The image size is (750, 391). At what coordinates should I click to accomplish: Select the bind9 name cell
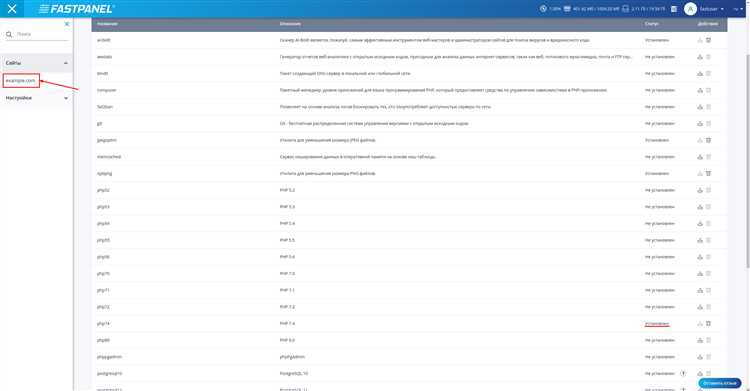tap(102, 74)
